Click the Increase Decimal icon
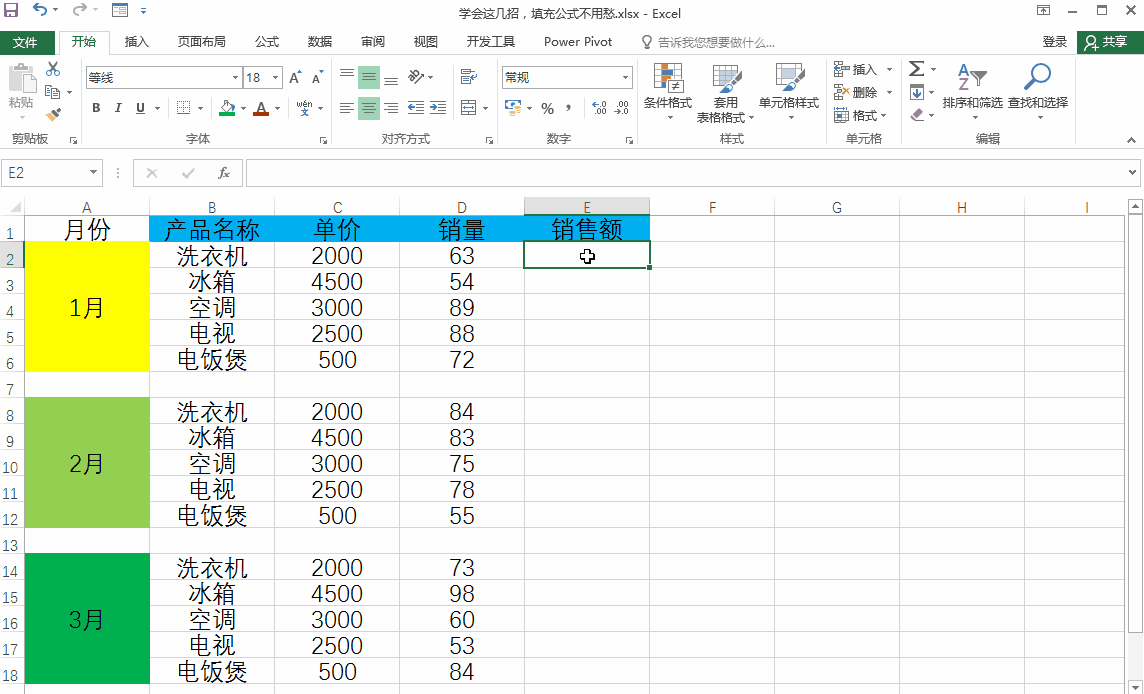 click(x=599, y=108)
